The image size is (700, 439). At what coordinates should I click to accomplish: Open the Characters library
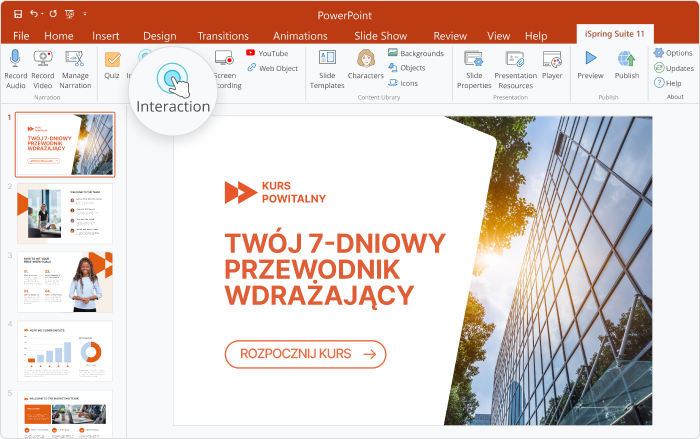click(x=366, y=65)
